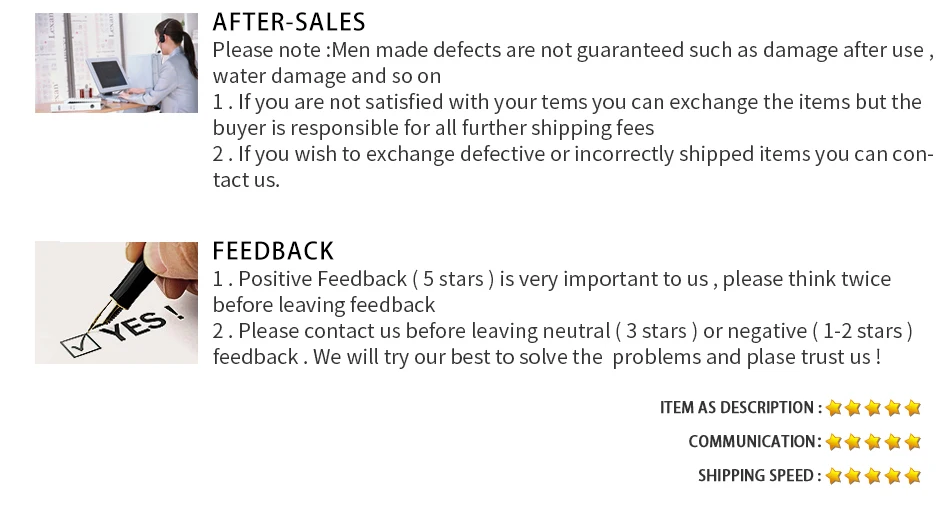Image resolution: width=950 pixels, height=526 pixels.
Task: Click fifth star of Item As Description
Action: (913, 408)
